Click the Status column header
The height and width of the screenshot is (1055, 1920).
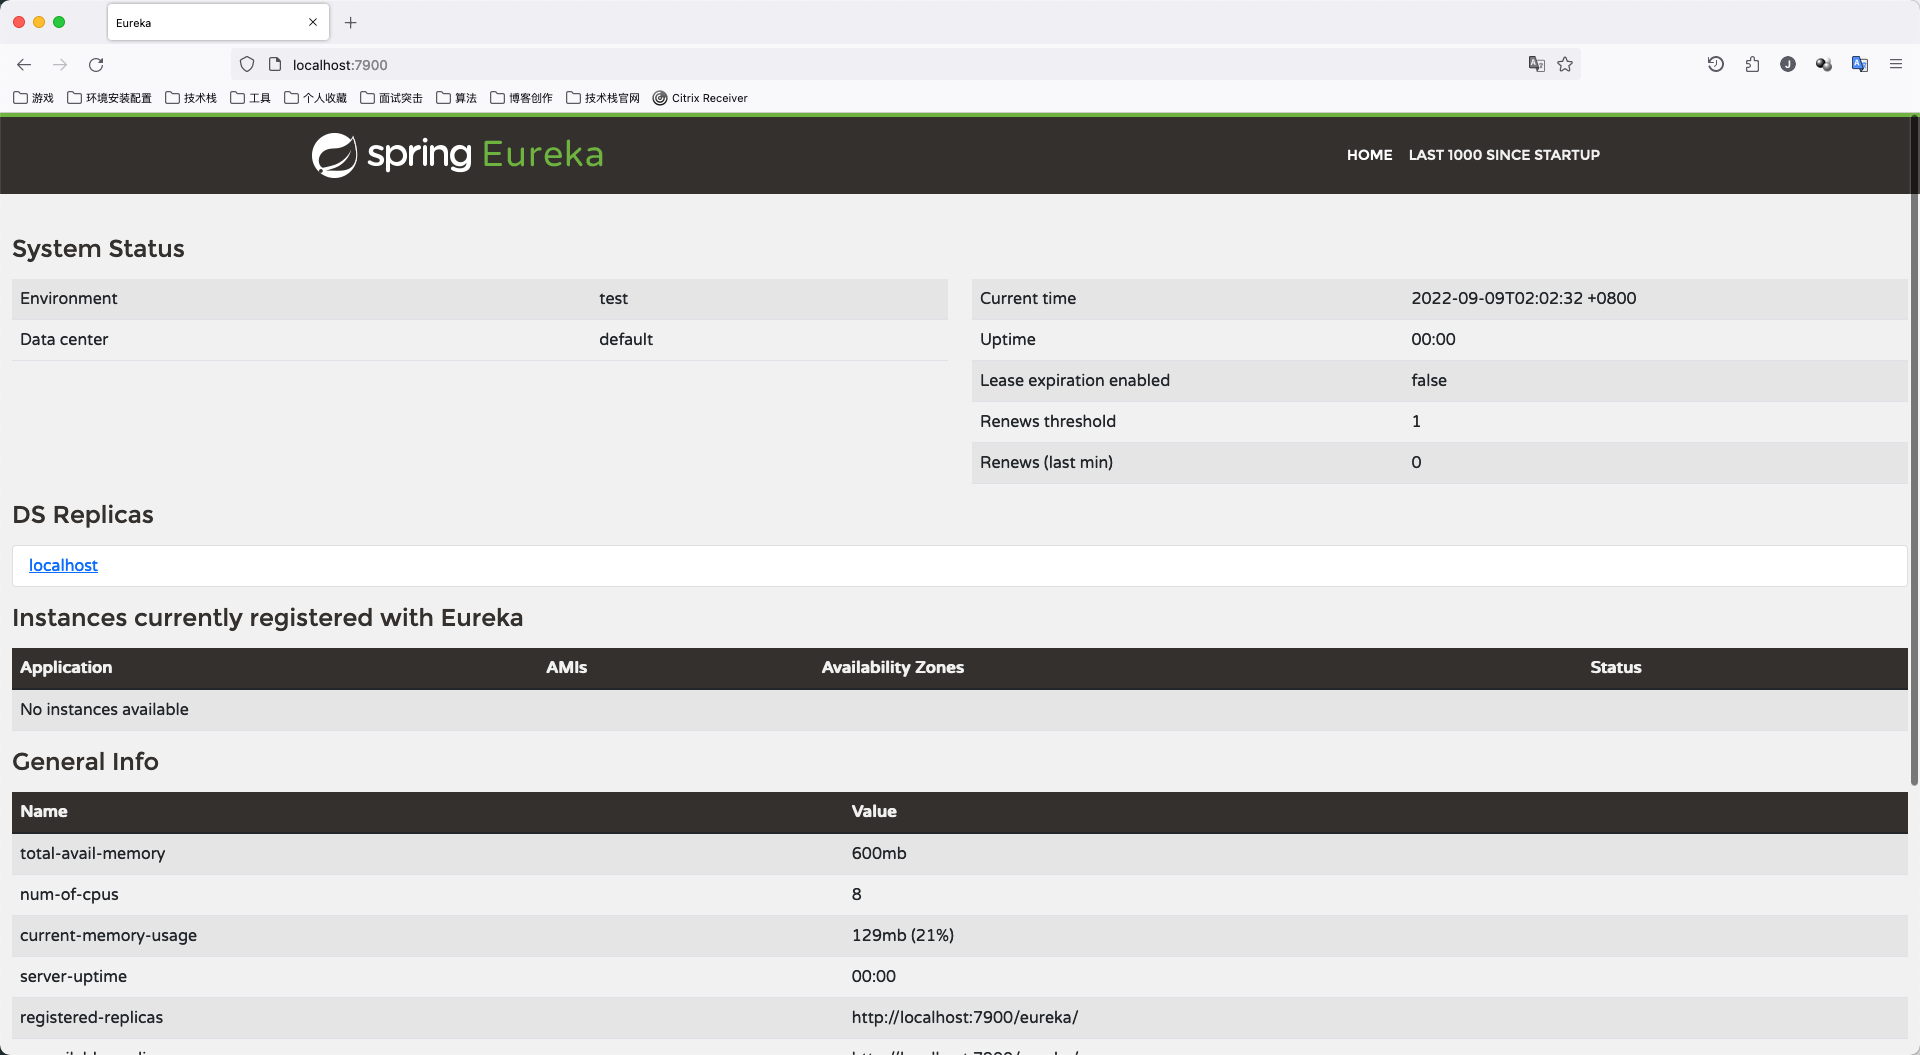(x=1615, y=667)
